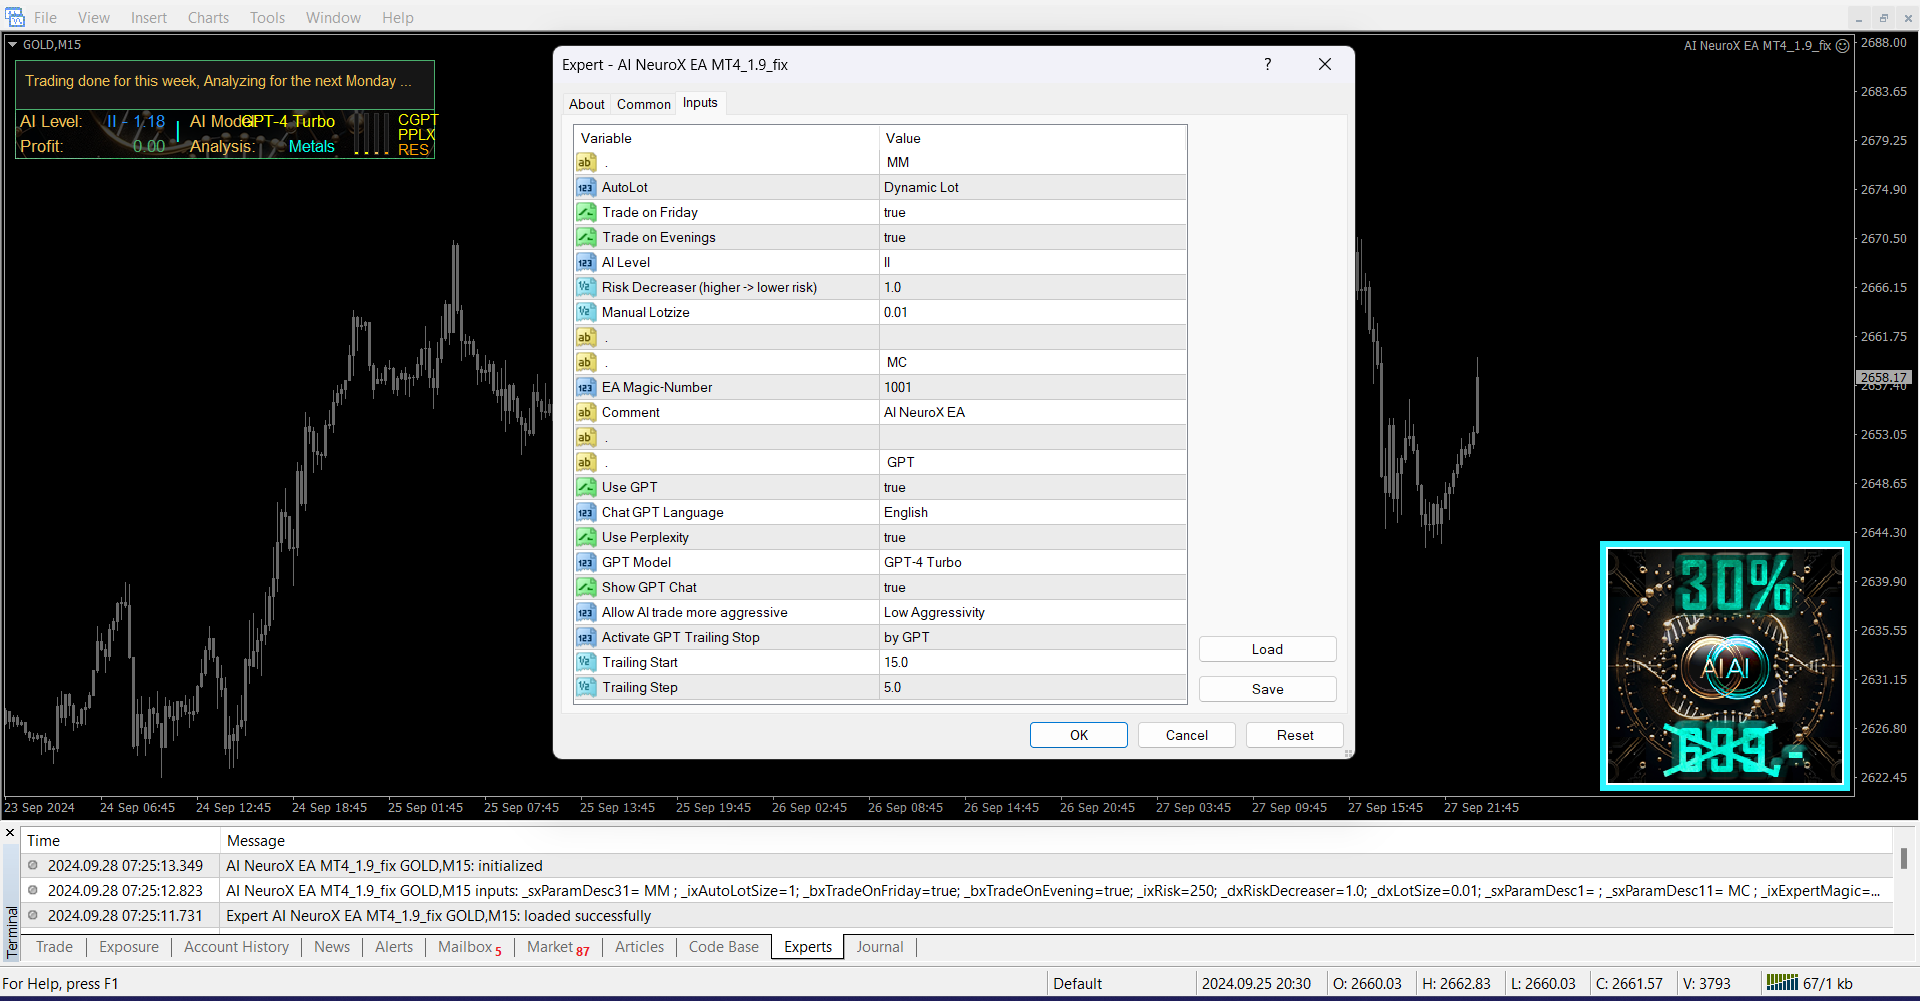Click the Comment string-type icon
Screen dimensions: 1920x1001
click(x=586, y=412)
